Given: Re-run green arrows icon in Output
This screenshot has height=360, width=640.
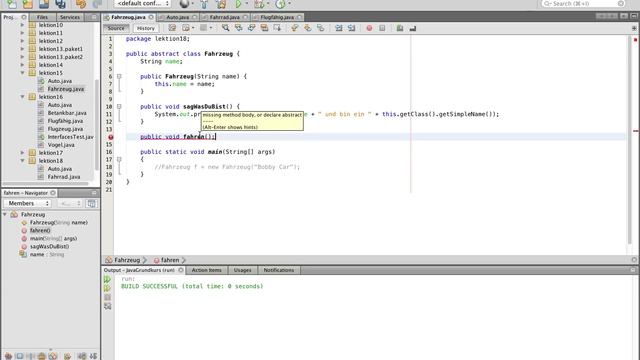Looking at the screenshot, I should (107, 279).
